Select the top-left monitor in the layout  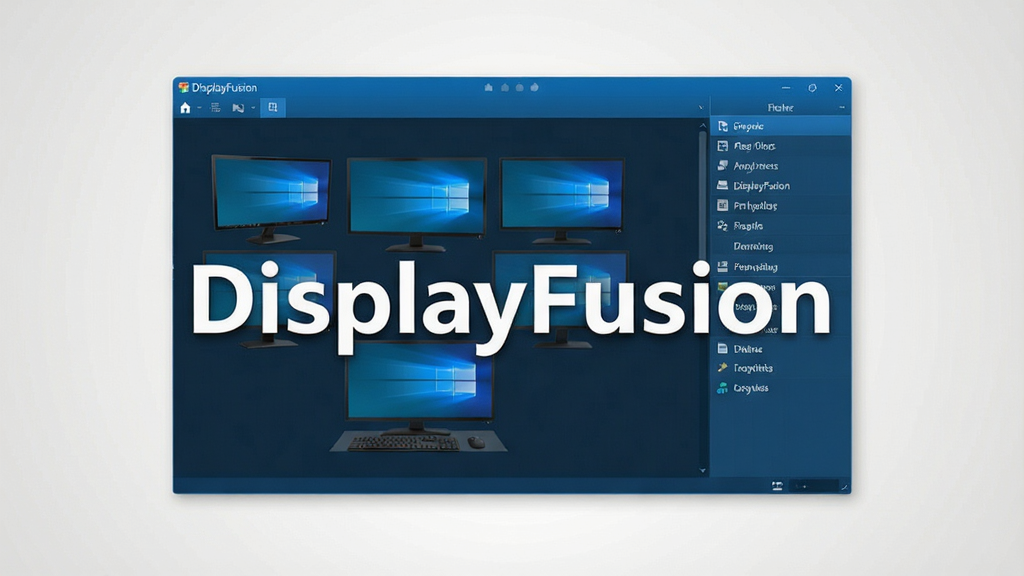[x=271, y=199]
